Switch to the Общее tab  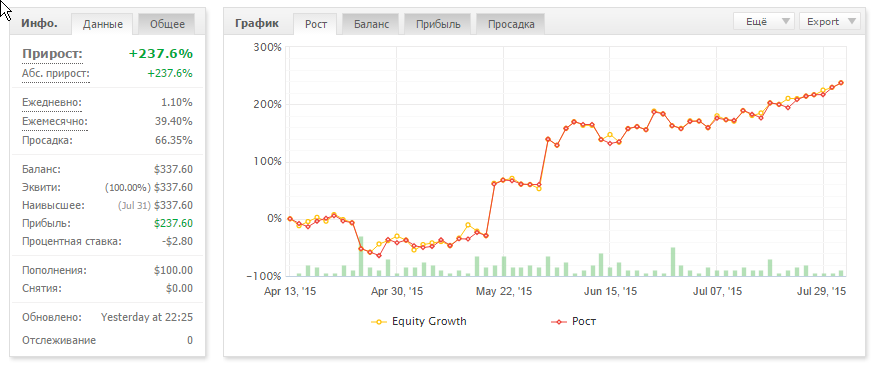167,24
